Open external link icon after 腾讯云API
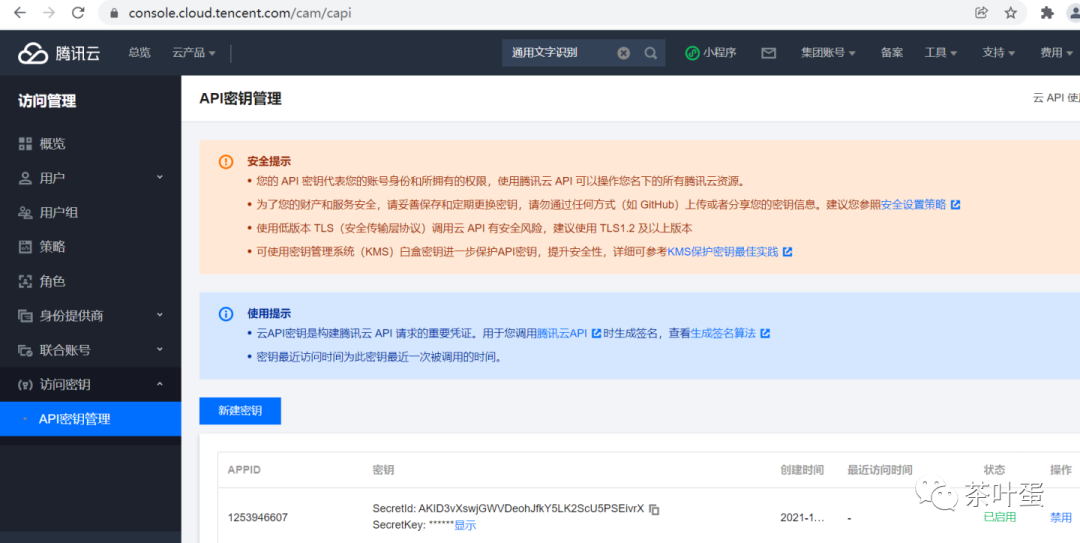Image resolution: width=1080 pixels, height=543 pixels. 596,334
